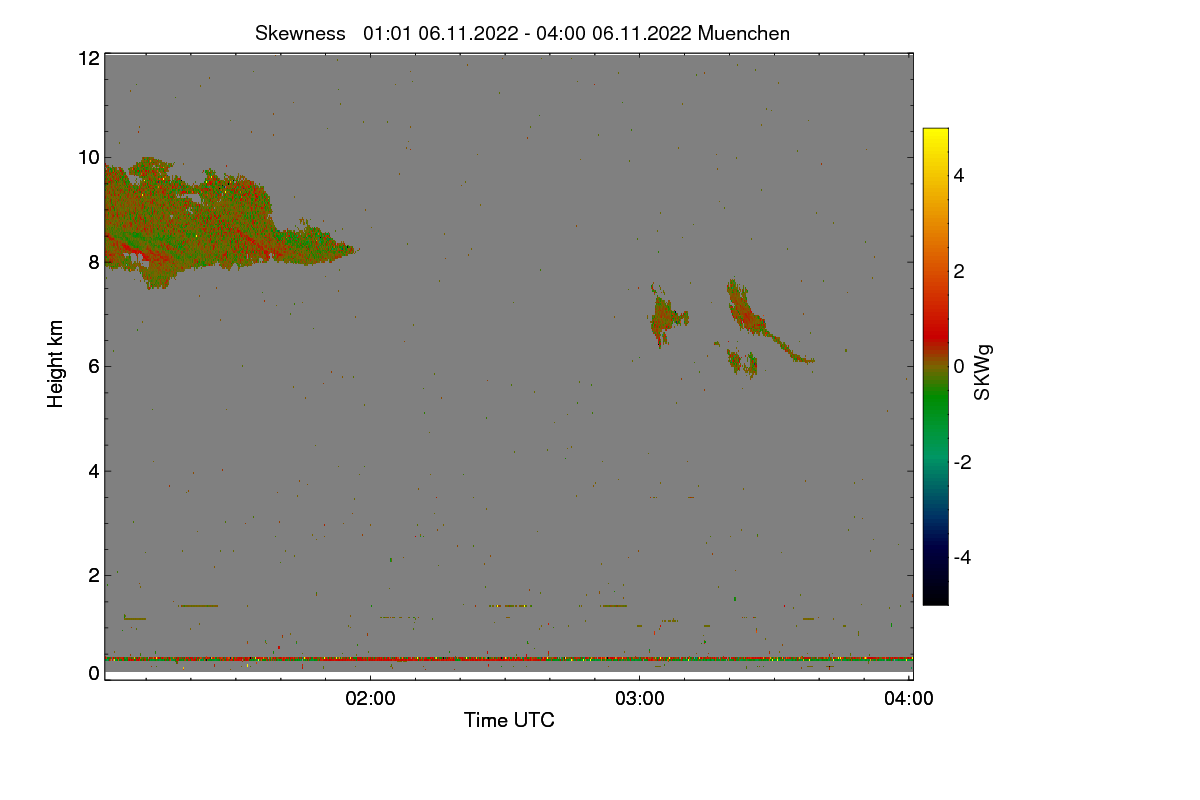Viewport: 1200px width, 800px height.
Task: Click the "Height km" axis label
Action: click(57, 364)
